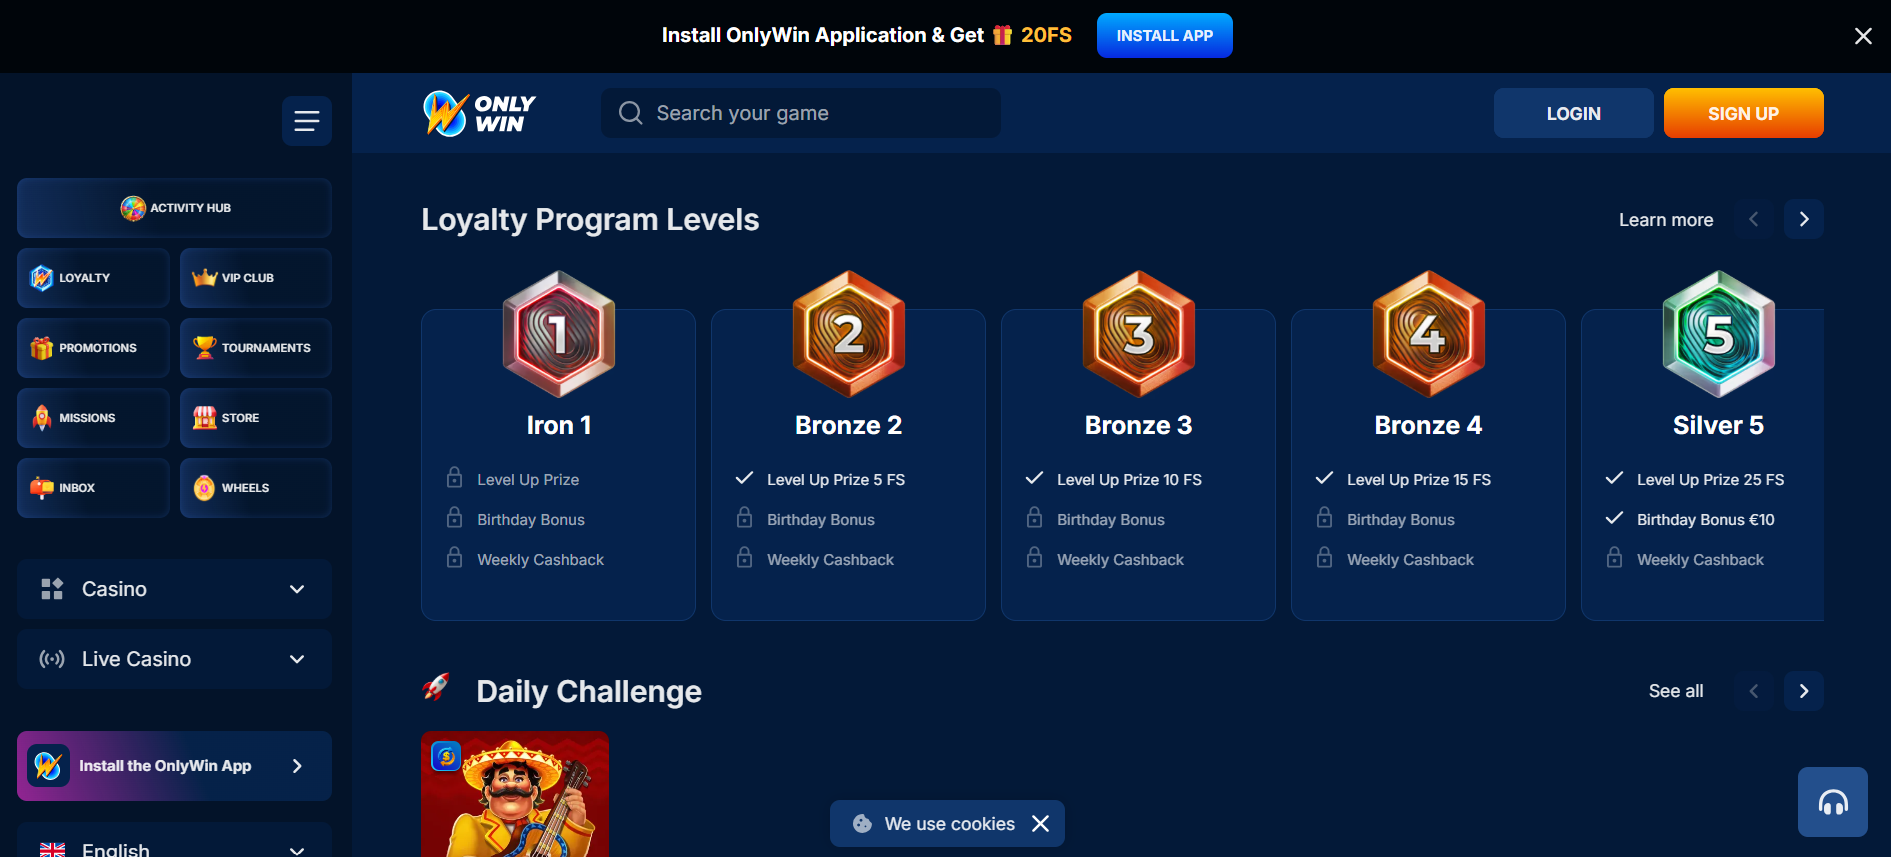Viewport: 1891px width, 857px height.
Task: Click the Daily Challenge heading
Action: 589,692
